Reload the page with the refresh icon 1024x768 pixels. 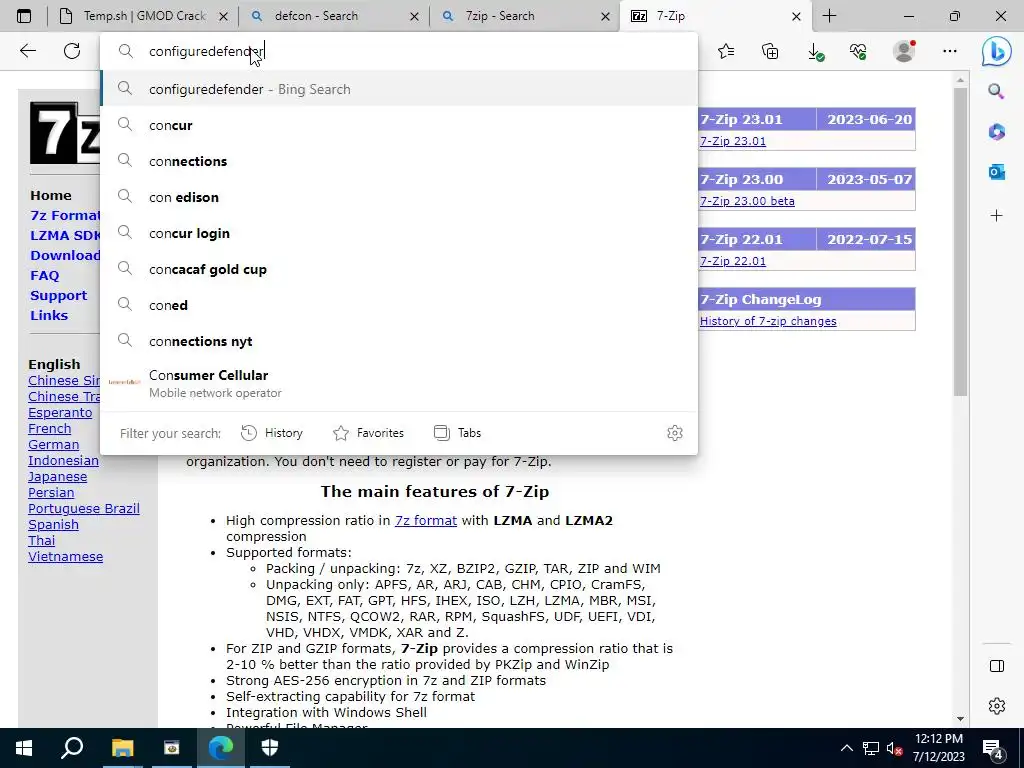[72, 51]
